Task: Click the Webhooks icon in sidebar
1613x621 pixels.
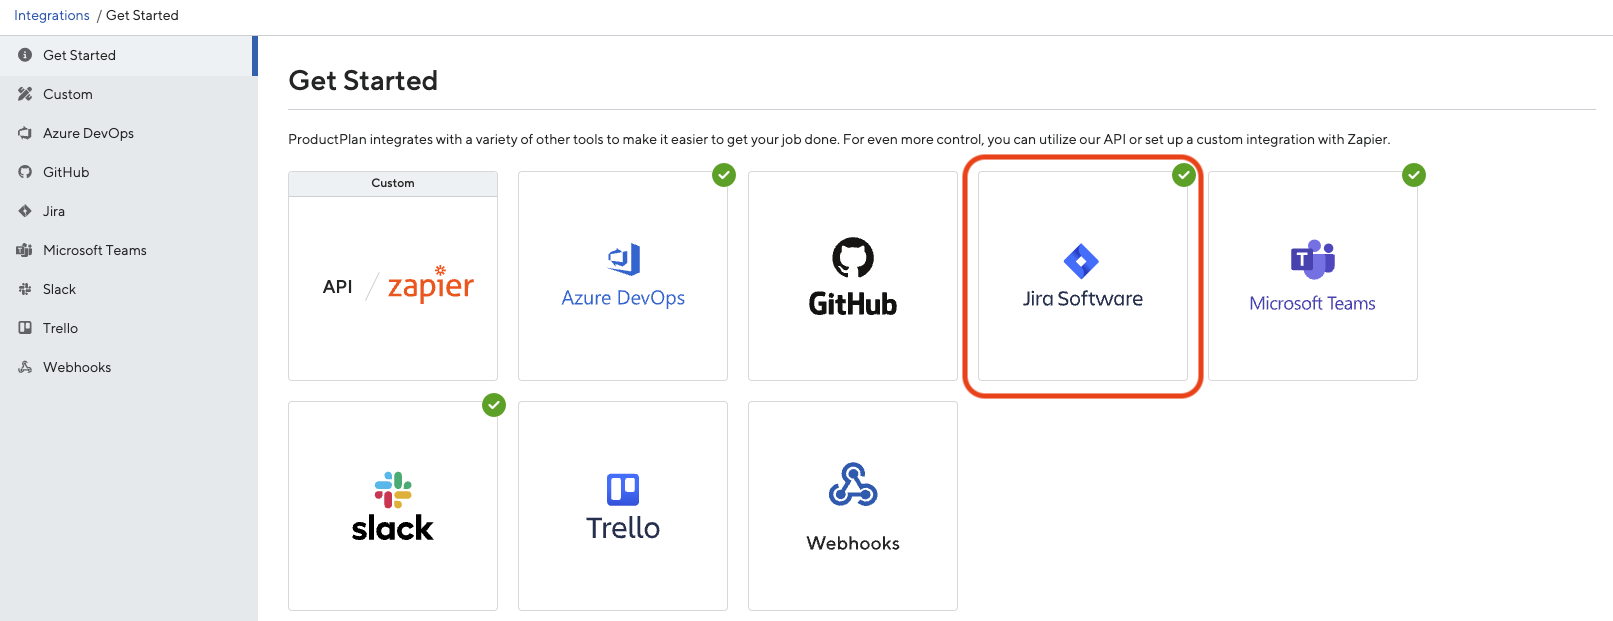Action: pos(25,367)
